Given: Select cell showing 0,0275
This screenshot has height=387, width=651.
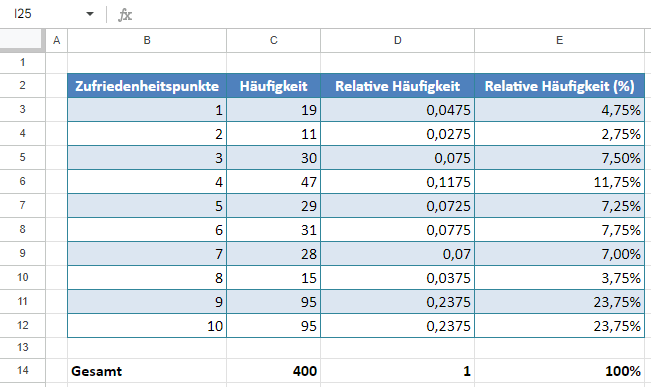Looking at the screenshot, I should (x=397, y=134).
